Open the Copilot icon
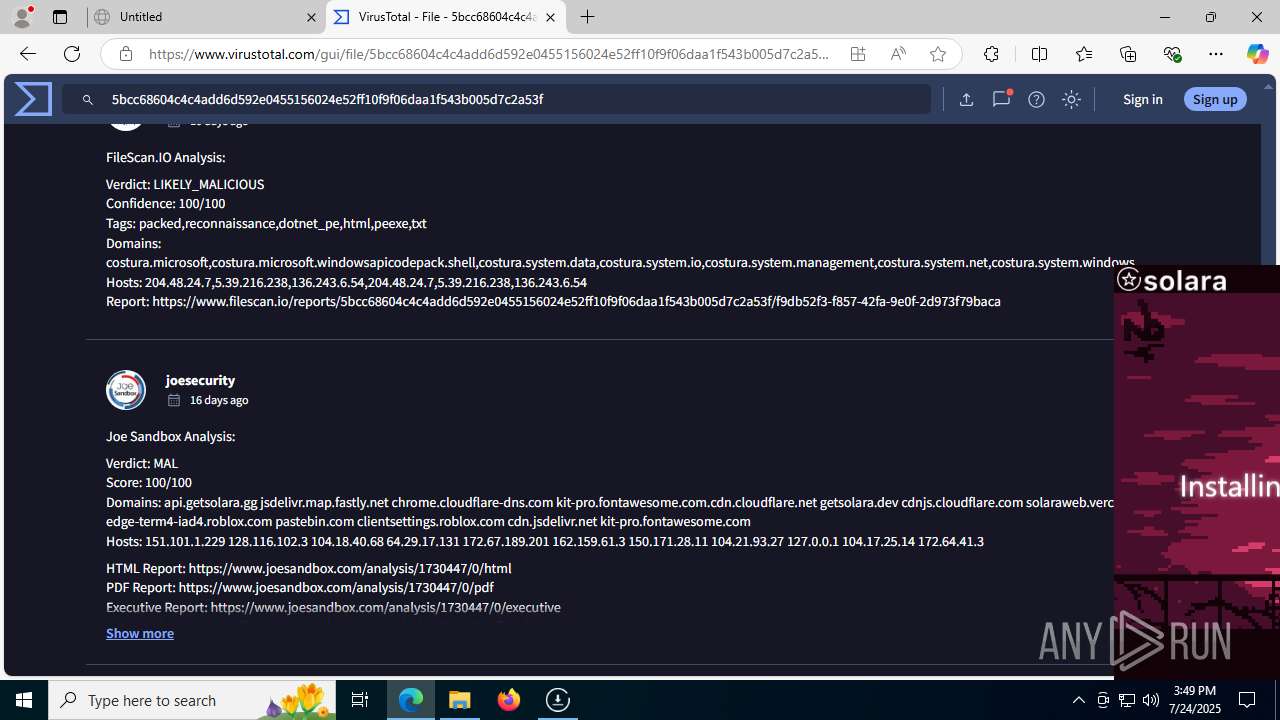Viewport: 1280px width, 720px height. [x=1258, y=54]
